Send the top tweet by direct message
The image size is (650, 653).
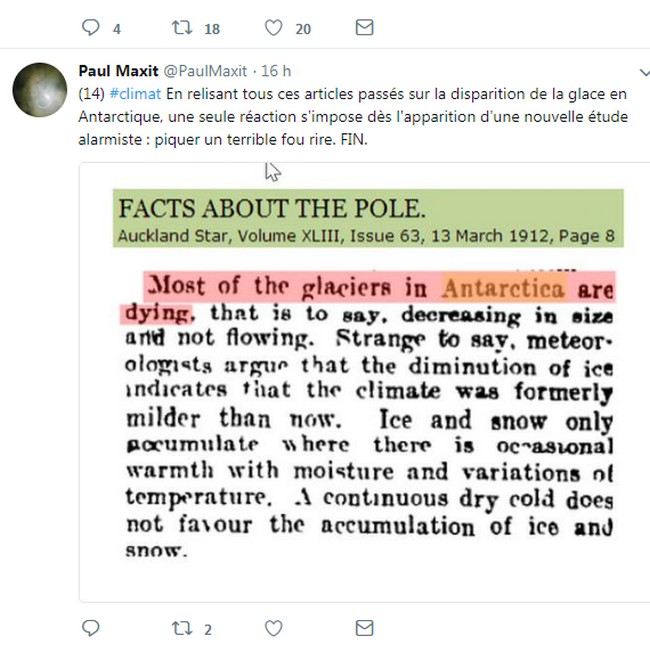pyautogui.click(x=365, y=28)
